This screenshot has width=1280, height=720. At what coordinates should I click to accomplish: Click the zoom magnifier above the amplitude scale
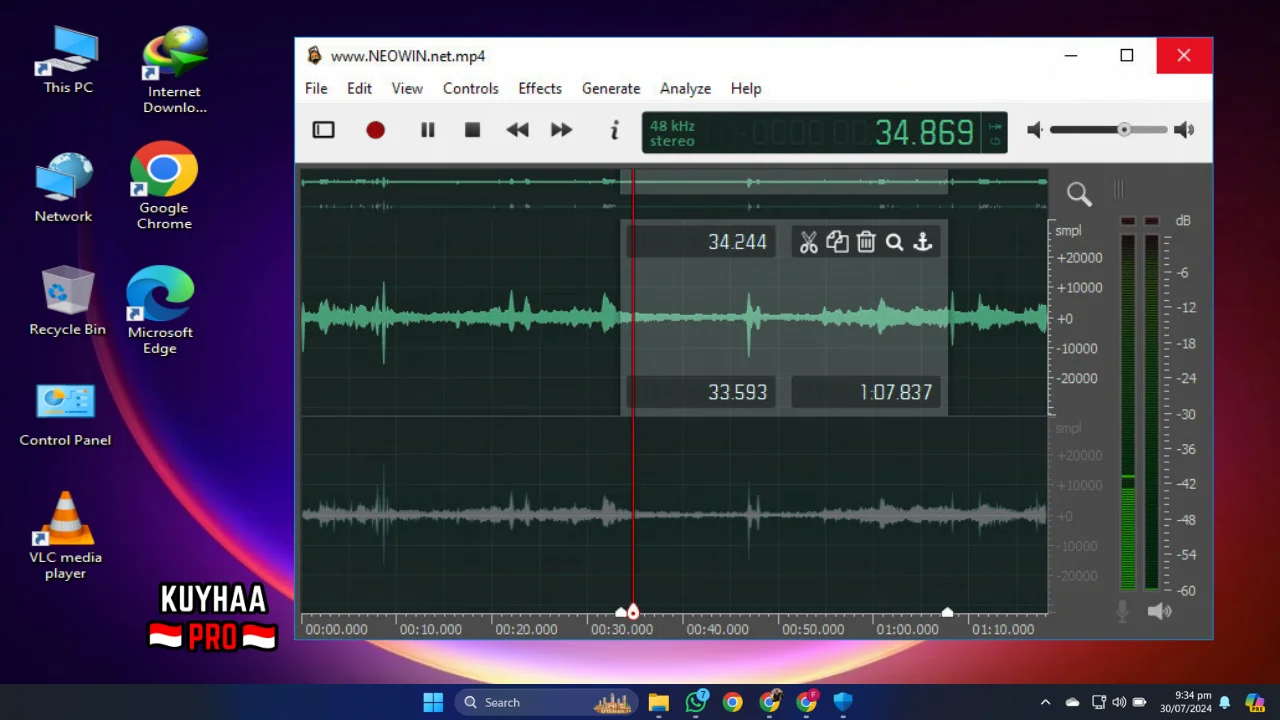point(1079,193)
